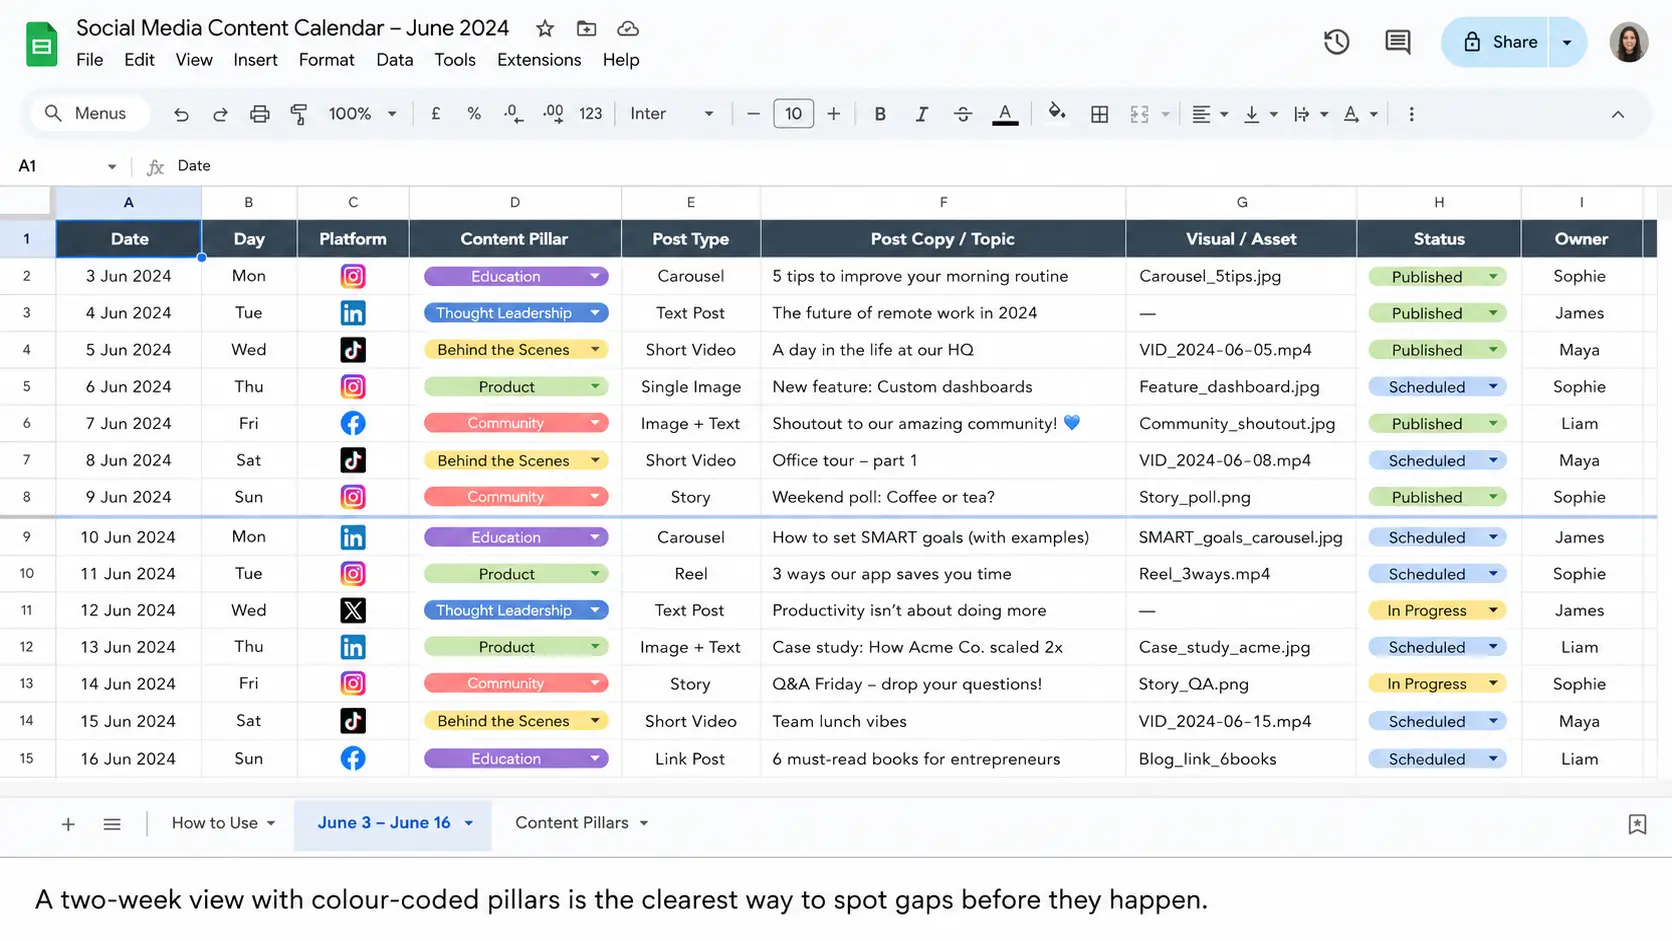Format as currency with pound icon
The width and height of the screenshot is (1672, 941).
pyautogui.click(x=436, y=114)
